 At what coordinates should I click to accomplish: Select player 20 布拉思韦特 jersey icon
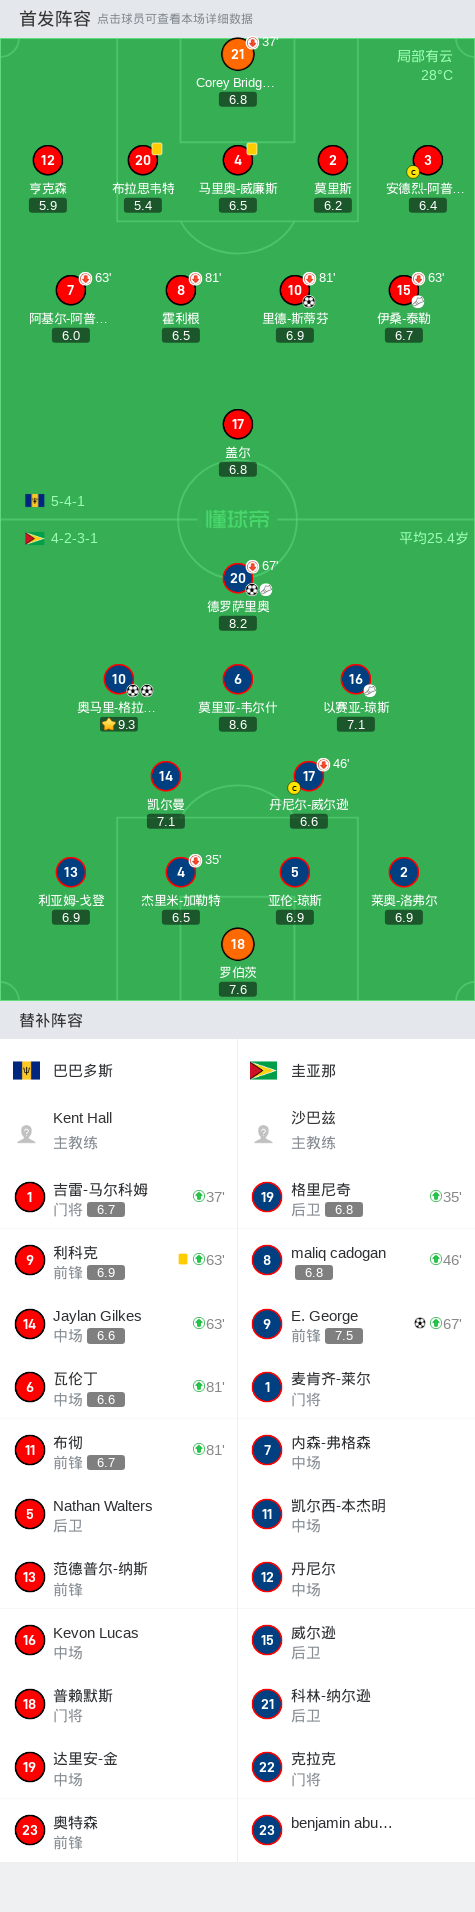click(x=143, y=160)
